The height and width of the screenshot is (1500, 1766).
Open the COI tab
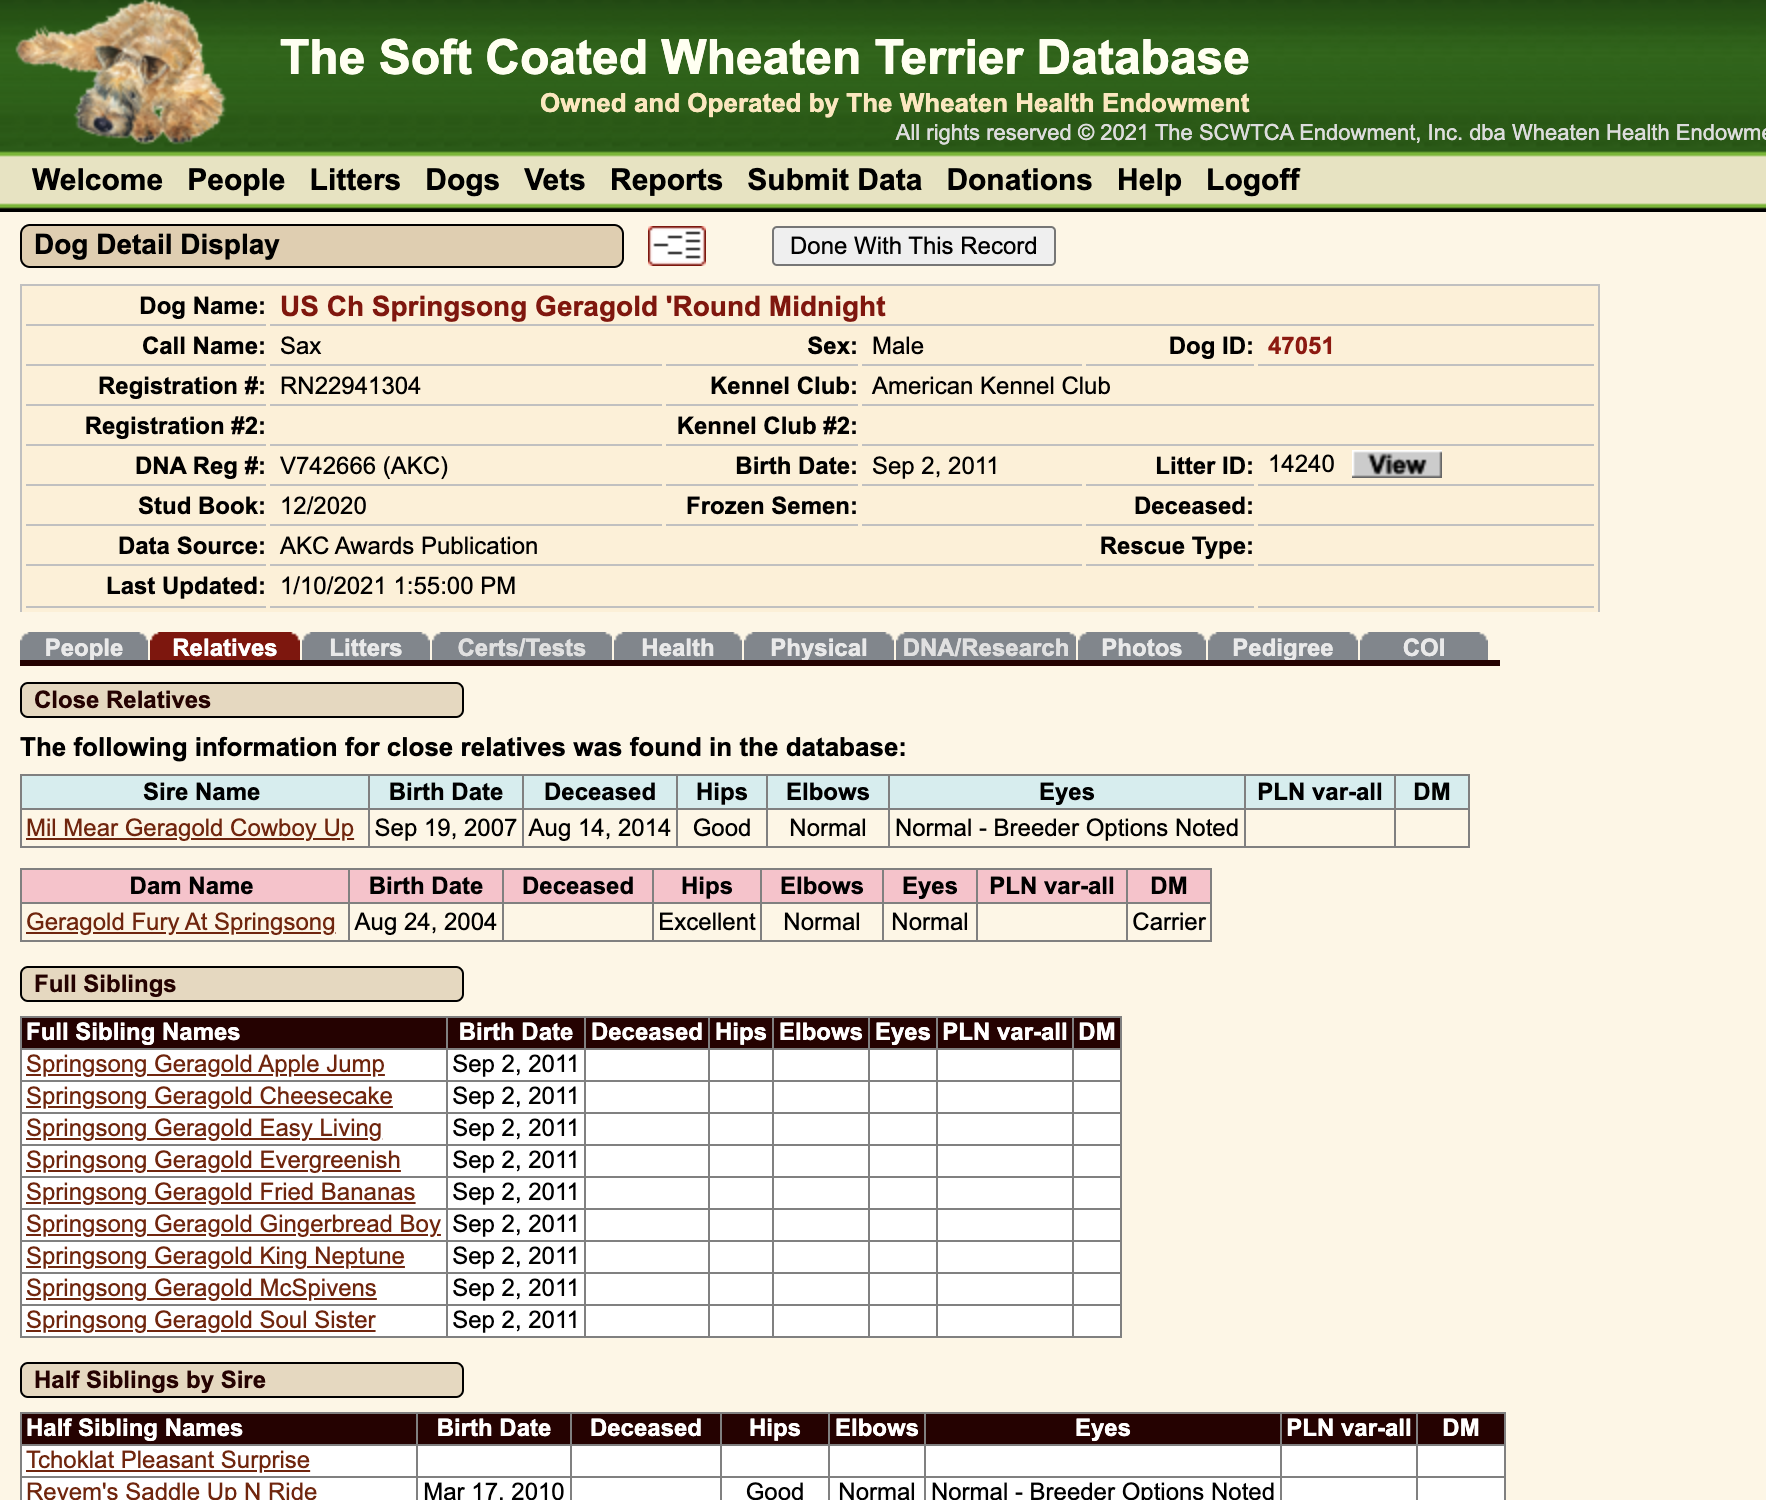click(1424, 647)
